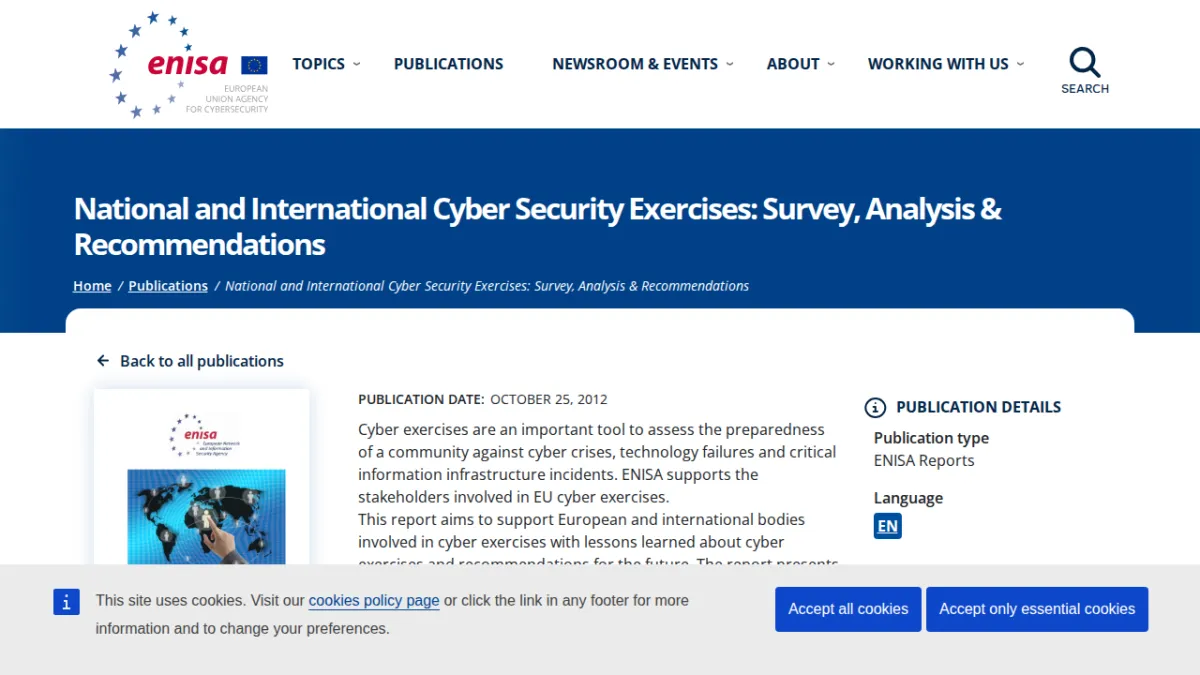Open the ABOUT menu item

coord(793,64)
